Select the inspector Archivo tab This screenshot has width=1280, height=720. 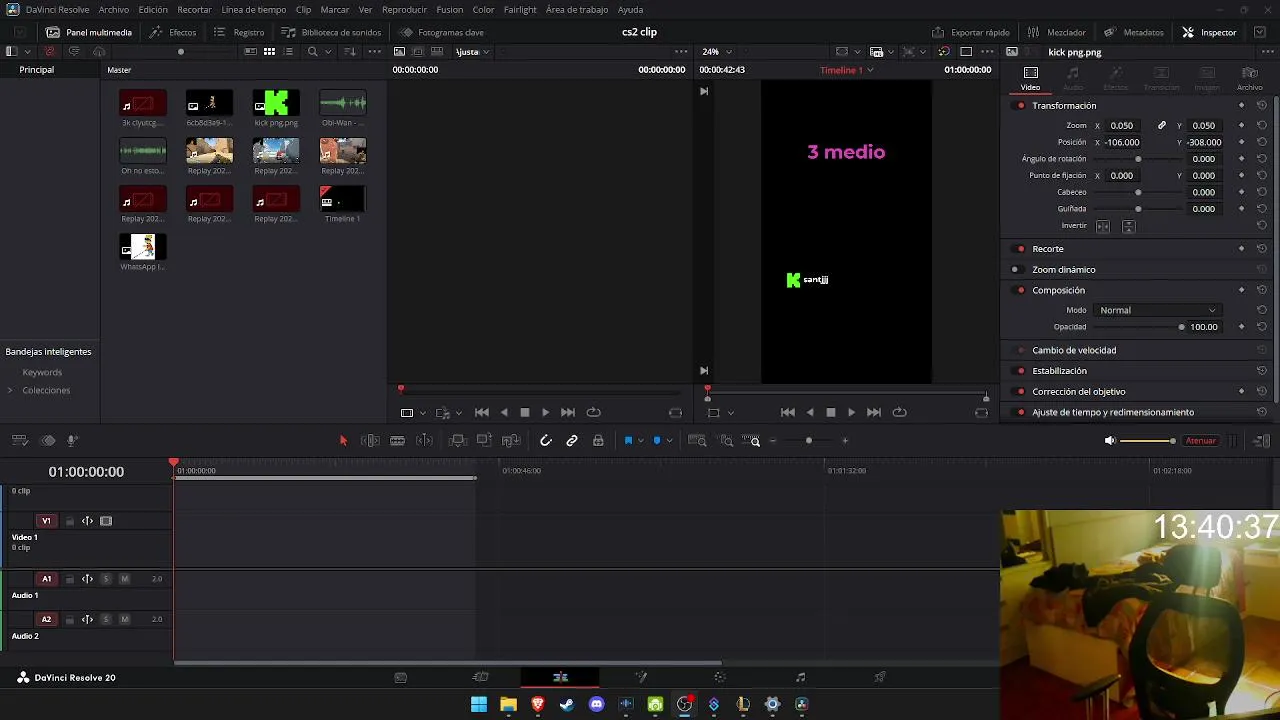point(1250,78)
